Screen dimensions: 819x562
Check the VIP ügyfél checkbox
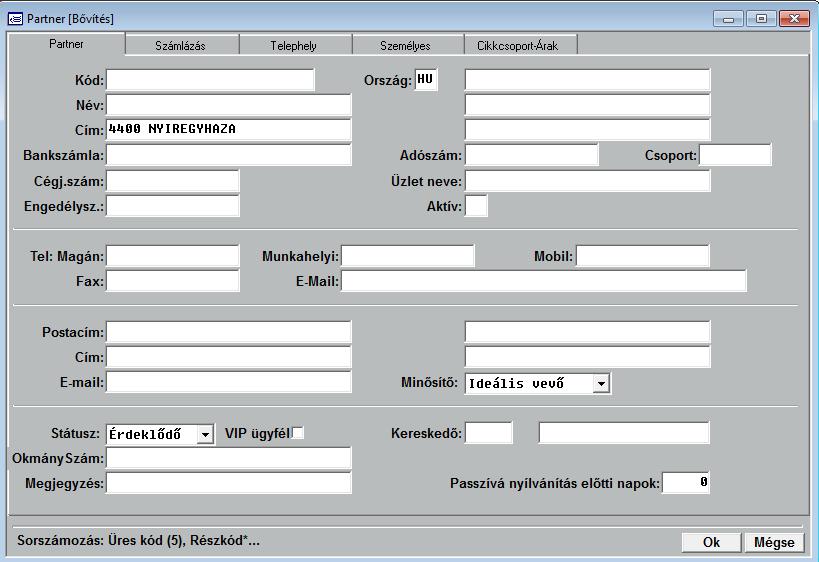tap(298, 433)
